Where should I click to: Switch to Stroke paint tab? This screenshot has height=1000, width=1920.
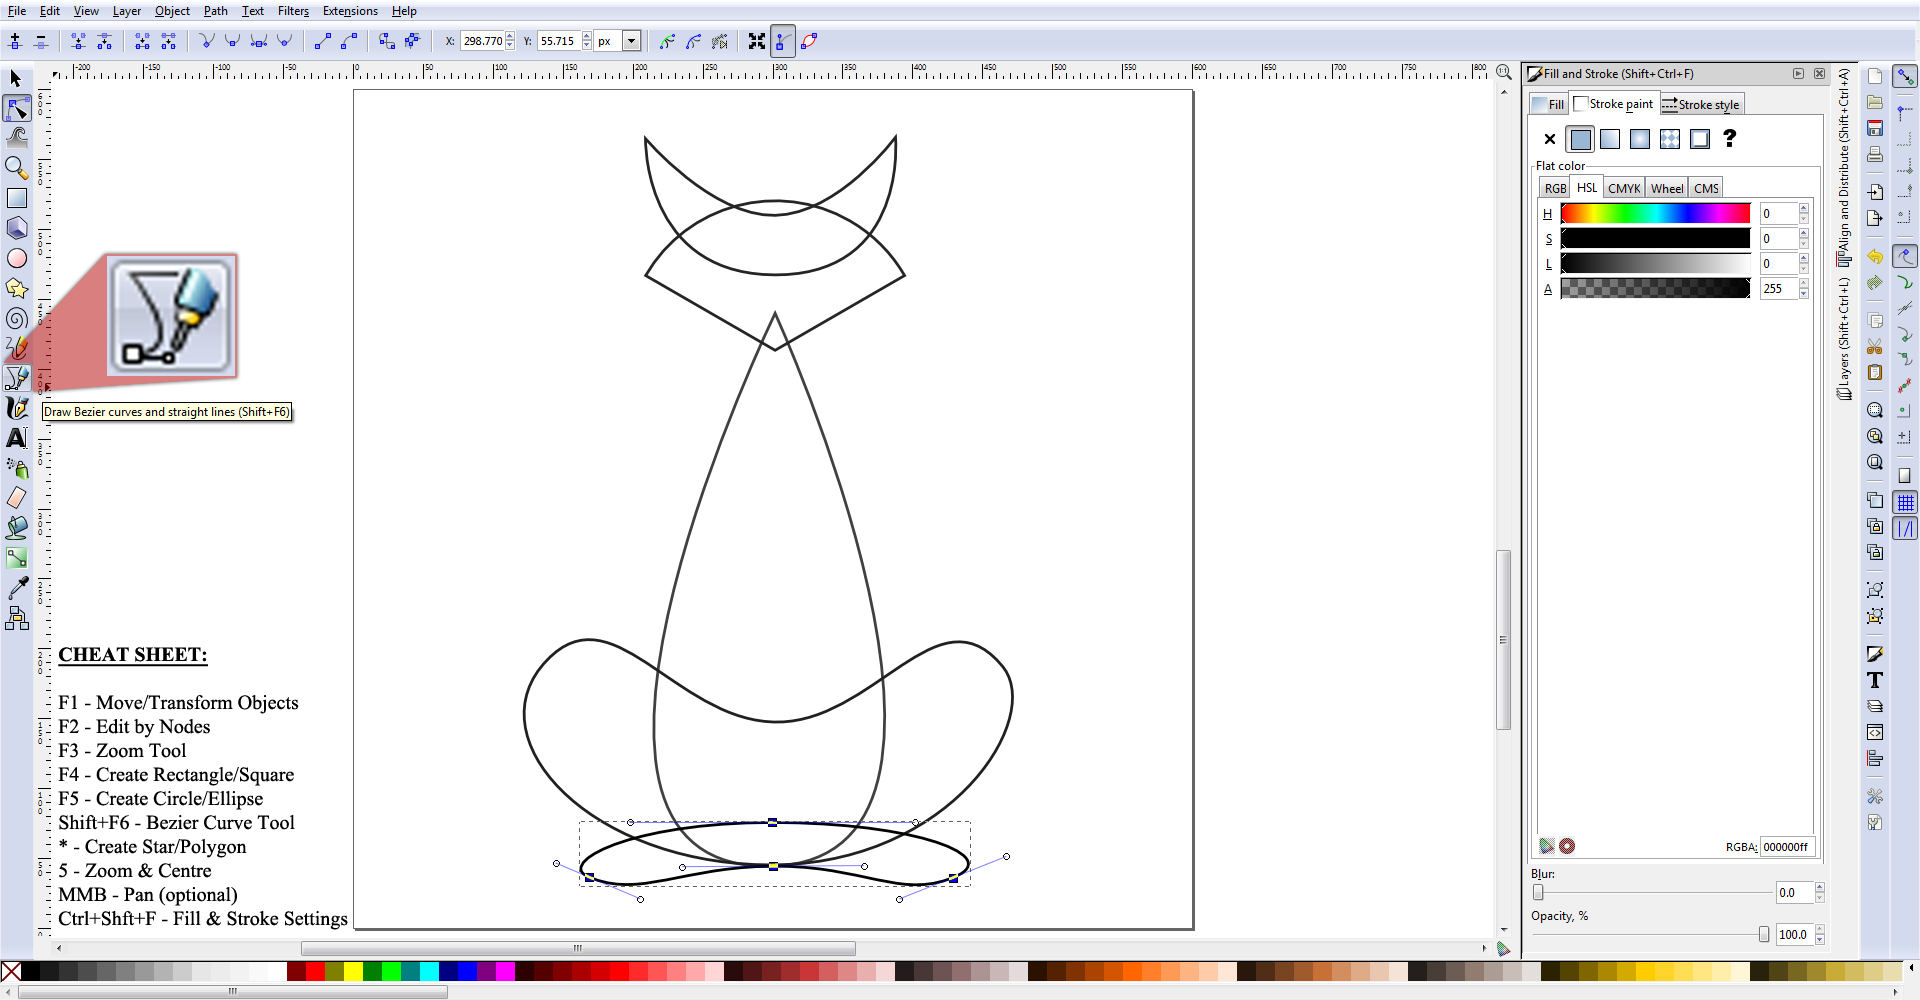[x=1614, y=104]
